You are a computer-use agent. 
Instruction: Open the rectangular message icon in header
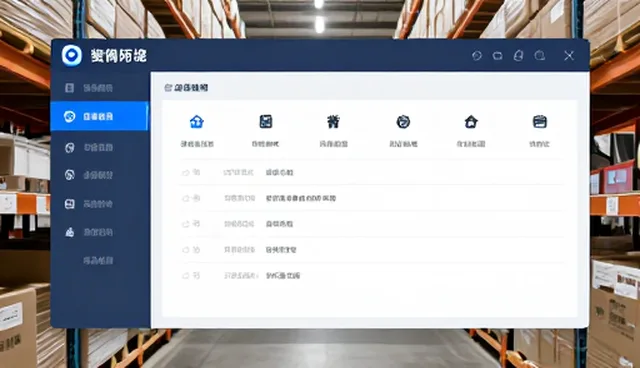tap(498, 55)
